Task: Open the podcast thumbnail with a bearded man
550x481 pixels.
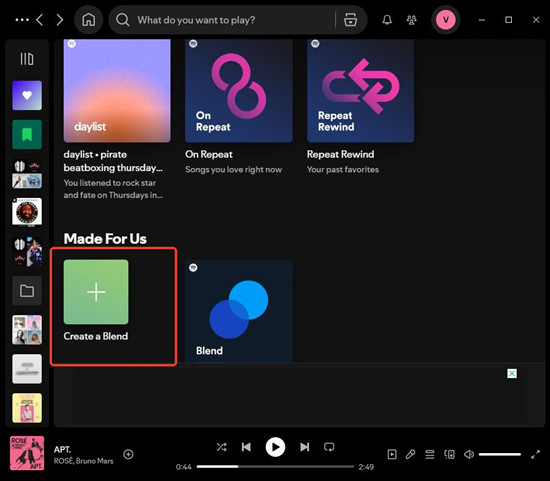Action: pyautogui.click(x=27, y=212)
